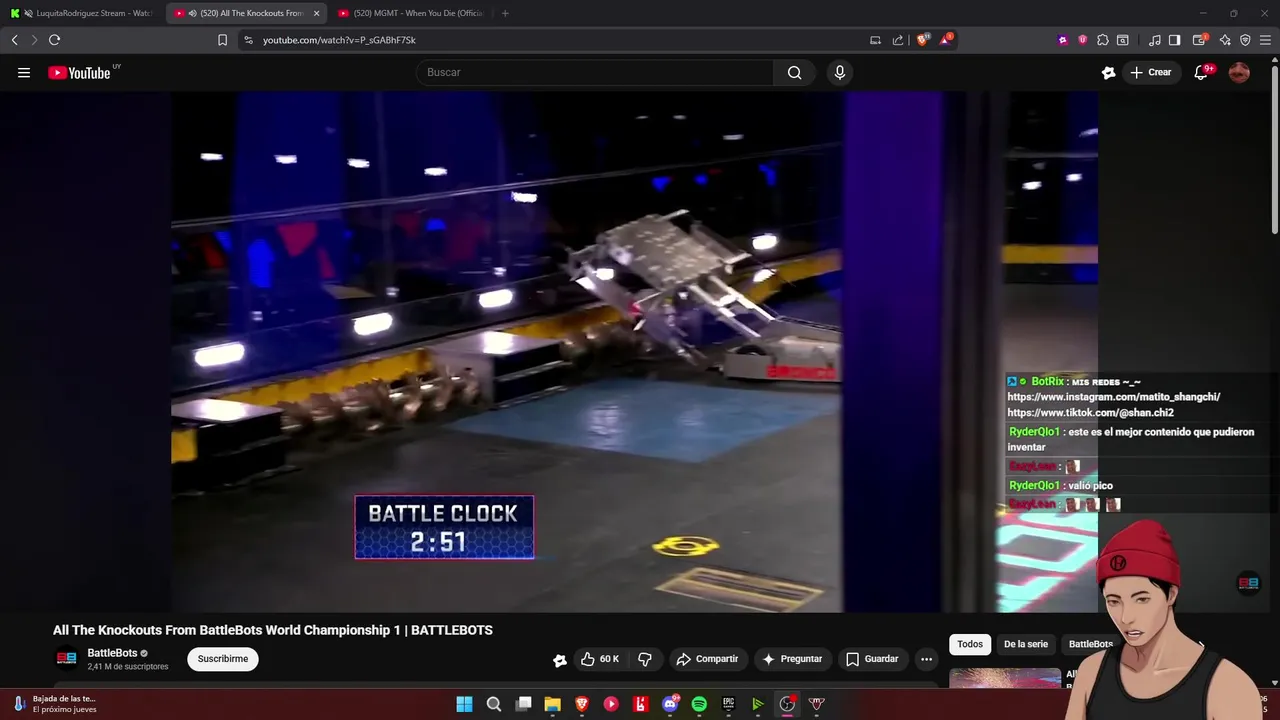Save the video with Guardar
Viewport: 1280px width, 720px height.
872,659
